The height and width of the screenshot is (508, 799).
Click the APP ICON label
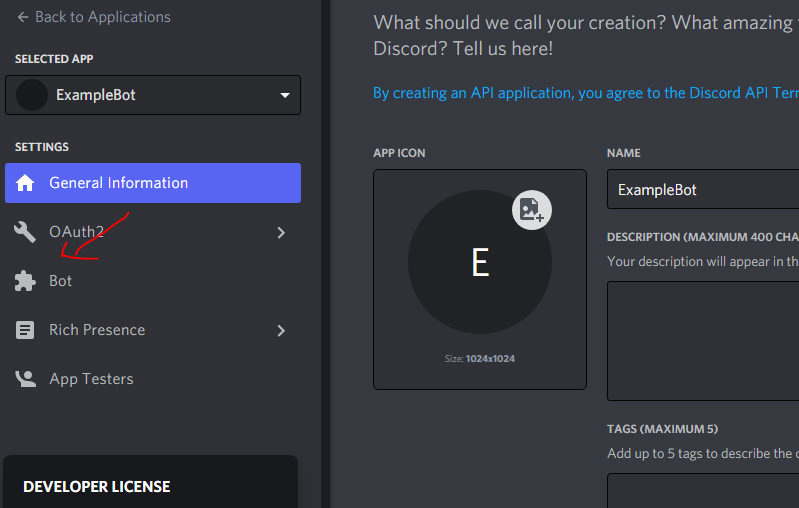(x=399, y=153)
